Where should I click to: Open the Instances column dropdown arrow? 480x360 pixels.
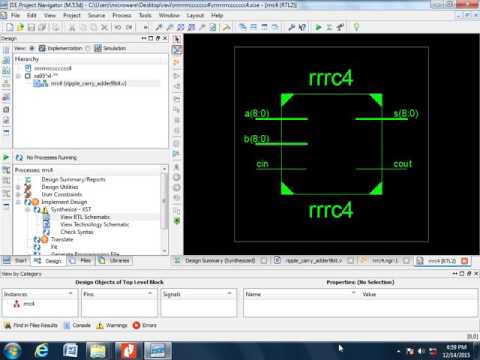70,293
